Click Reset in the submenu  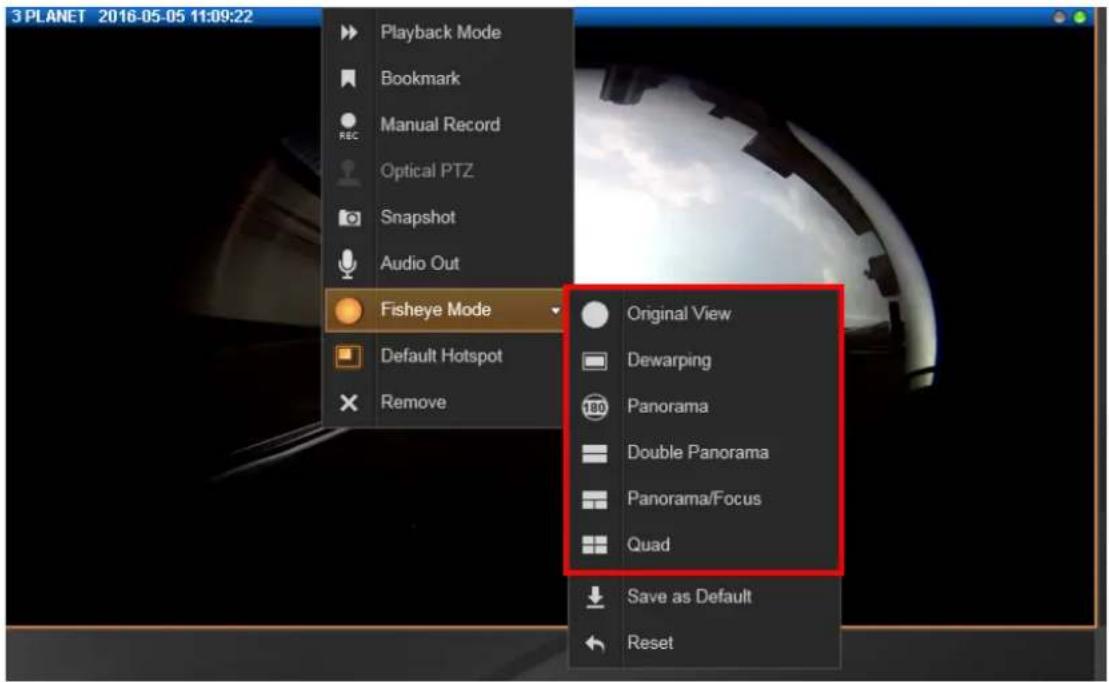(x=704, y=643)
